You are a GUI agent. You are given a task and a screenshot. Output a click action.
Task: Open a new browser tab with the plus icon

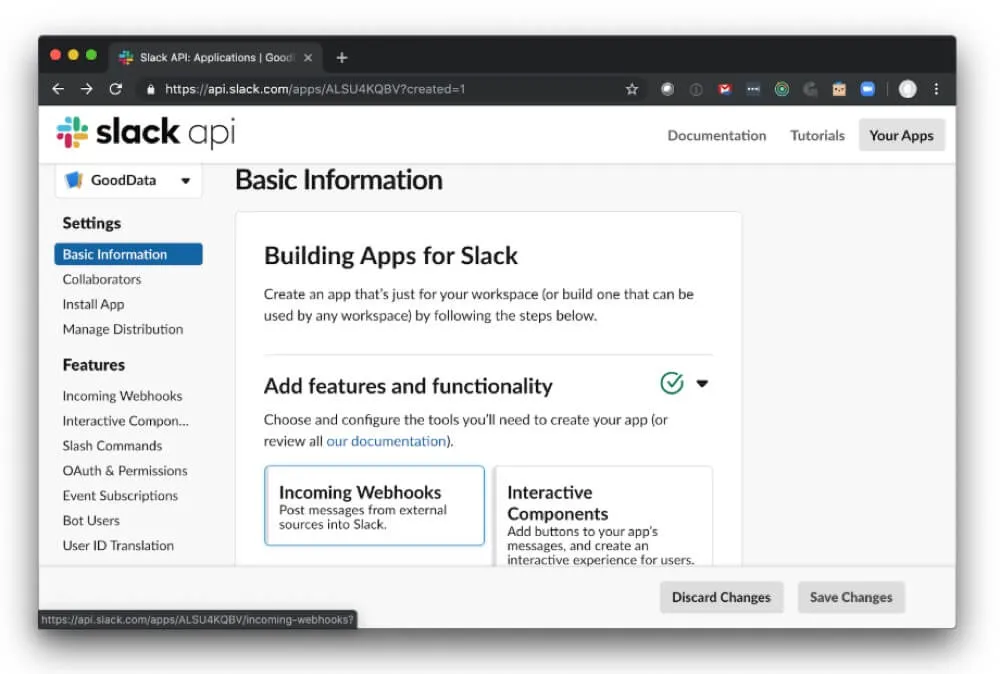point(341,57)
